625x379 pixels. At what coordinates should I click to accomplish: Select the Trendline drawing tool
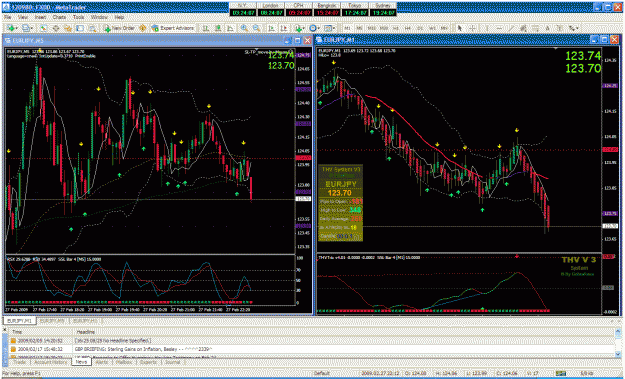pyautogui.click(x=511, y=28)
